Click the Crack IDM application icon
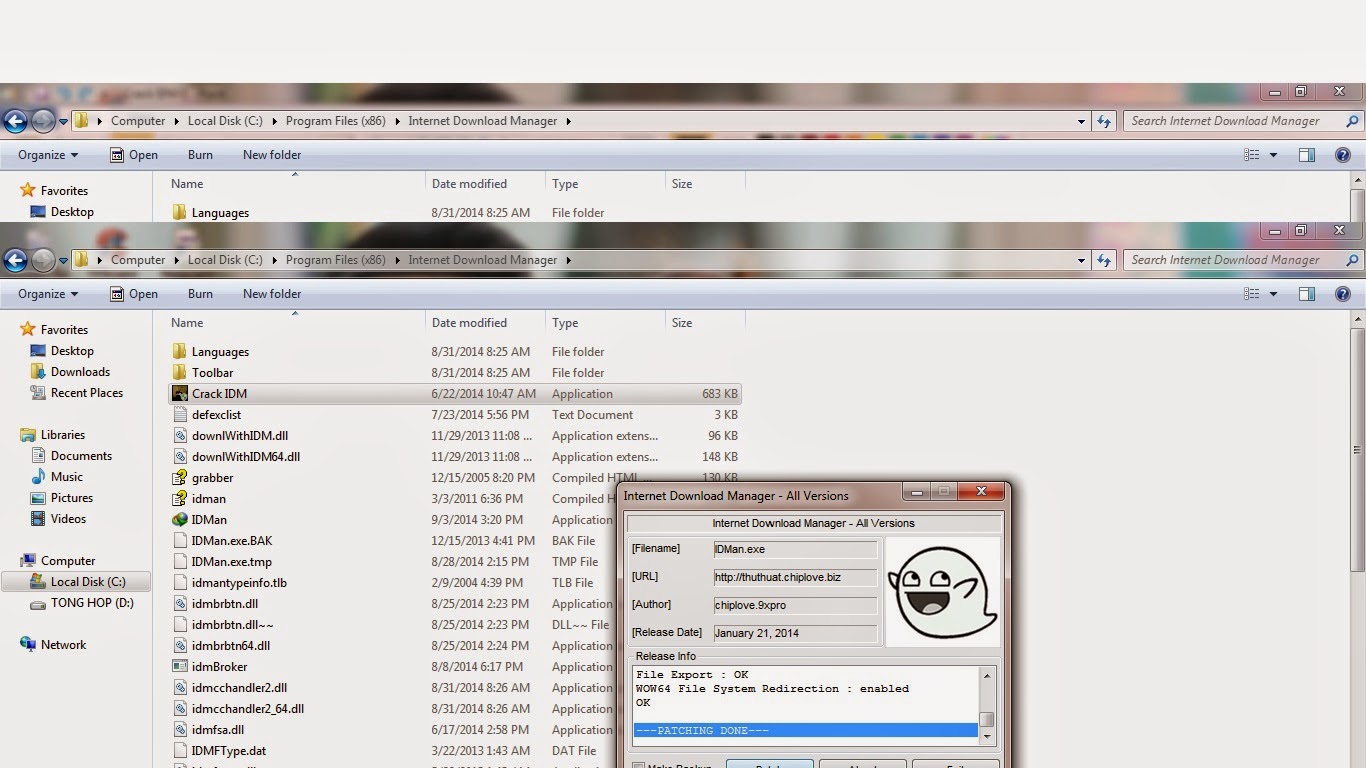 (x=180, y=394)
